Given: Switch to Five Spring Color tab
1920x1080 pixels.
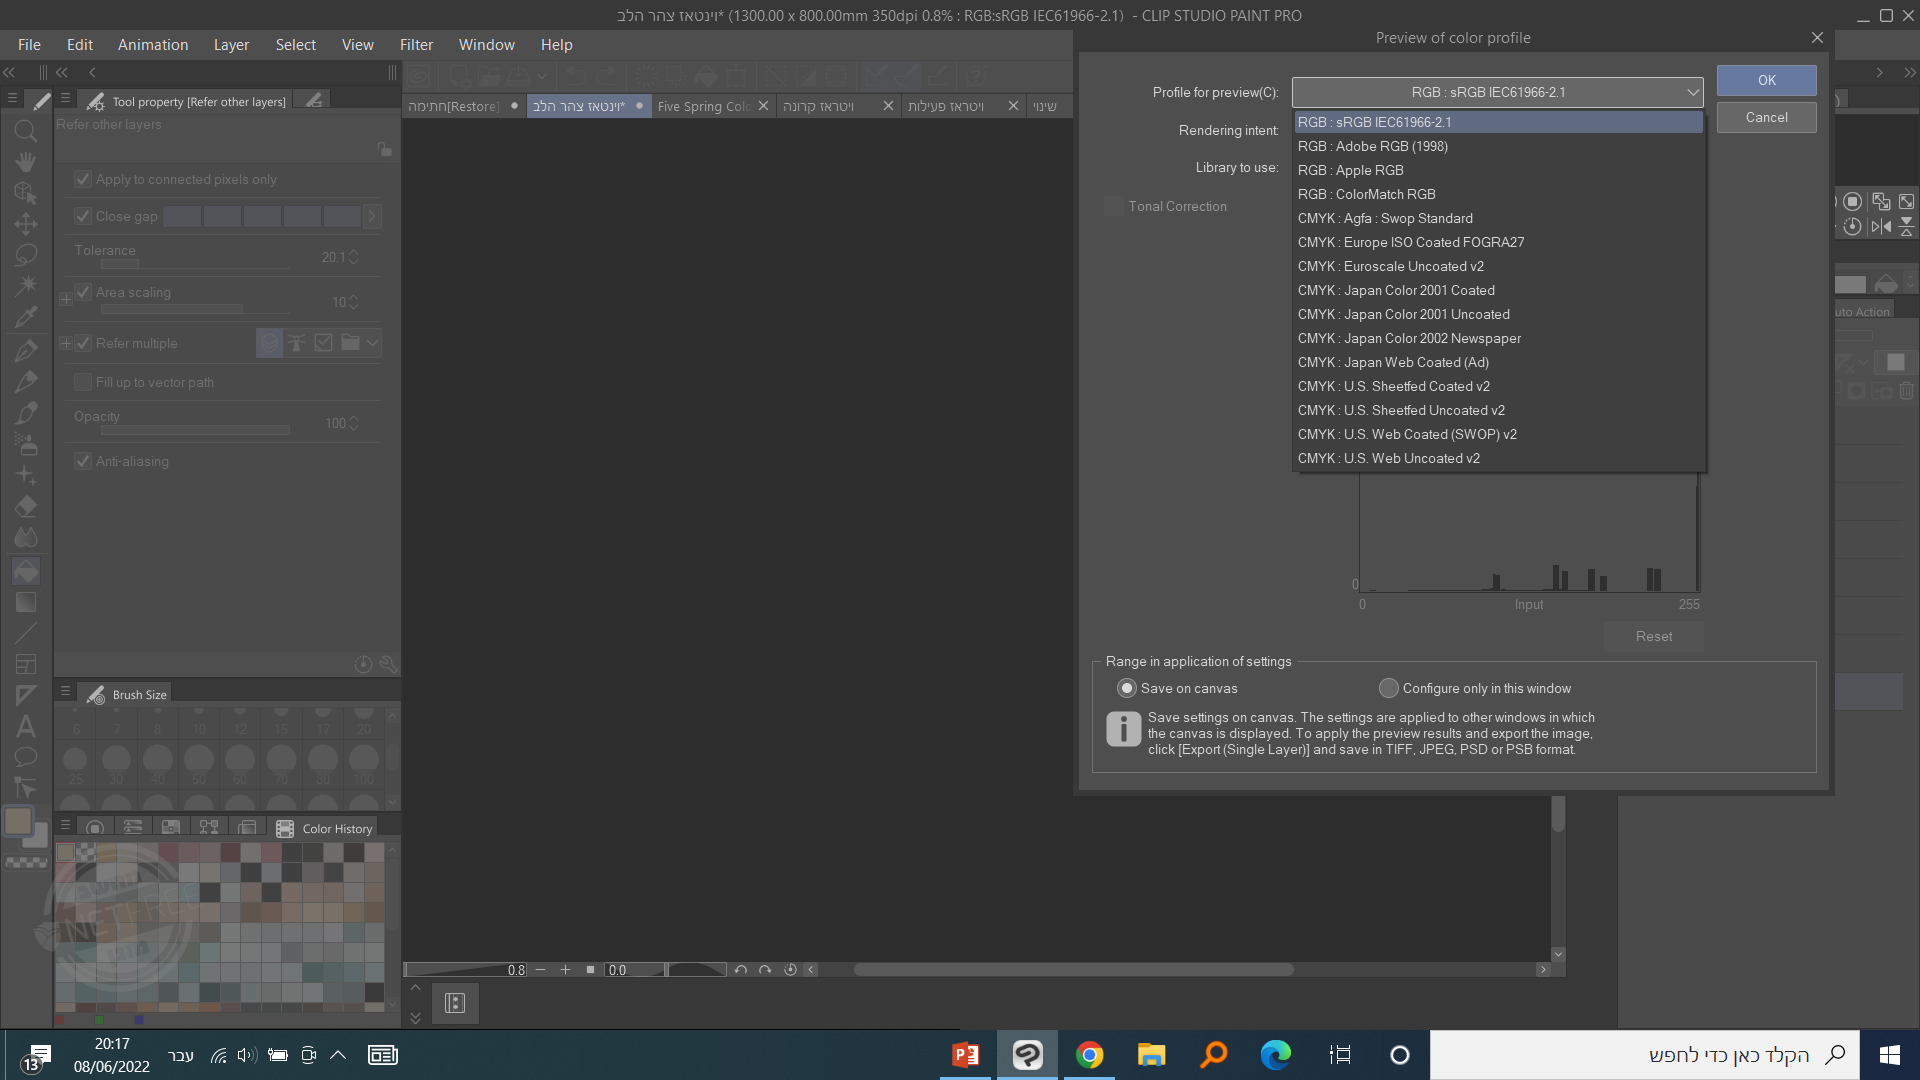Looking at the screenshot, I should point(703,106).
